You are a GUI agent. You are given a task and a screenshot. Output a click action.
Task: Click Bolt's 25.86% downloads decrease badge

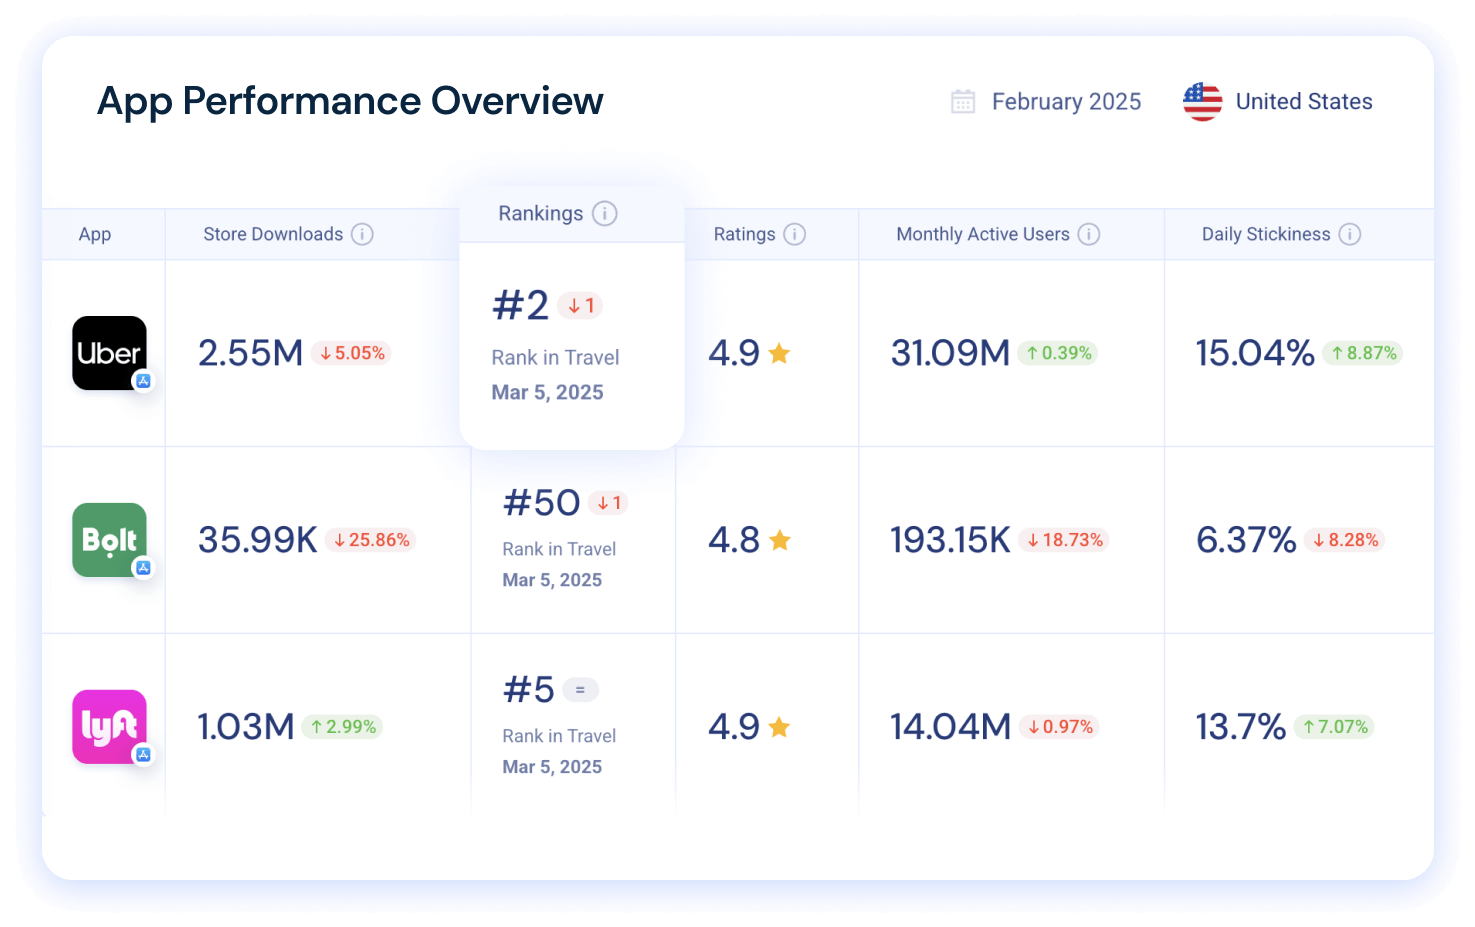pyautogui.click(x=370, y=540)
